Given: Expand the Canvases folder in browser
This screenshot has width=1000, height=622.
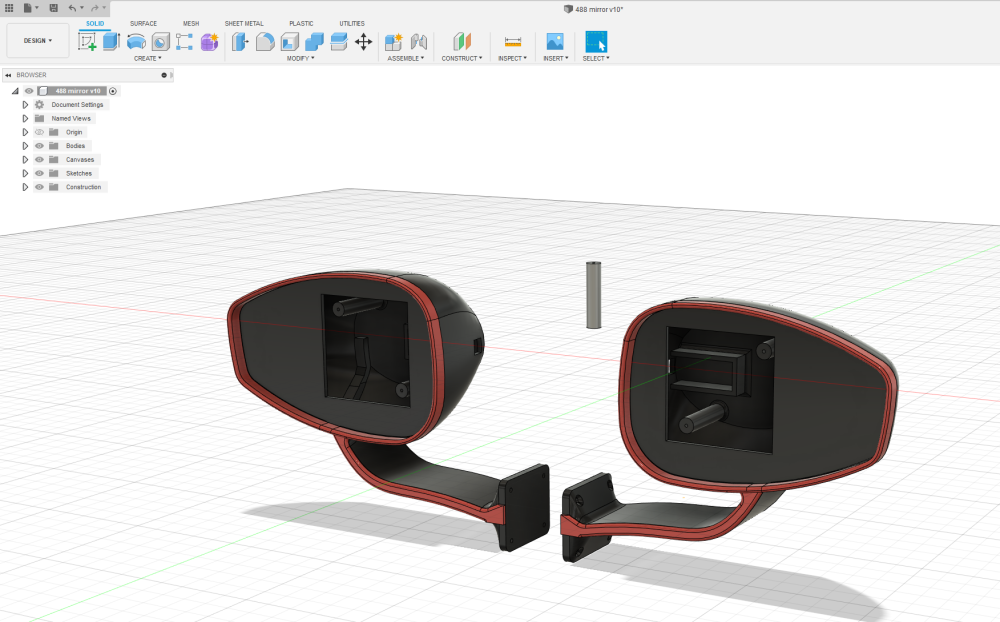Looking at the screenshot, I should point(26,160).
